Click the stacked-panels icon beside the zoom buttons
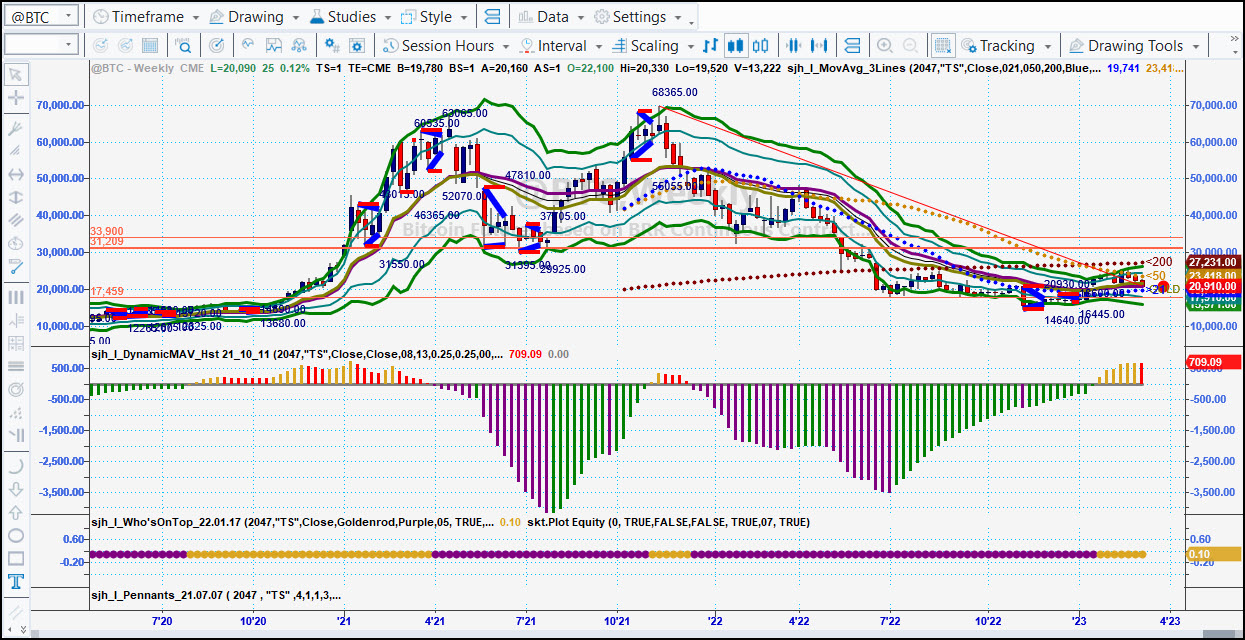Image resolution: width=1245 pixels, height=640 pixels. coord(852,45)
